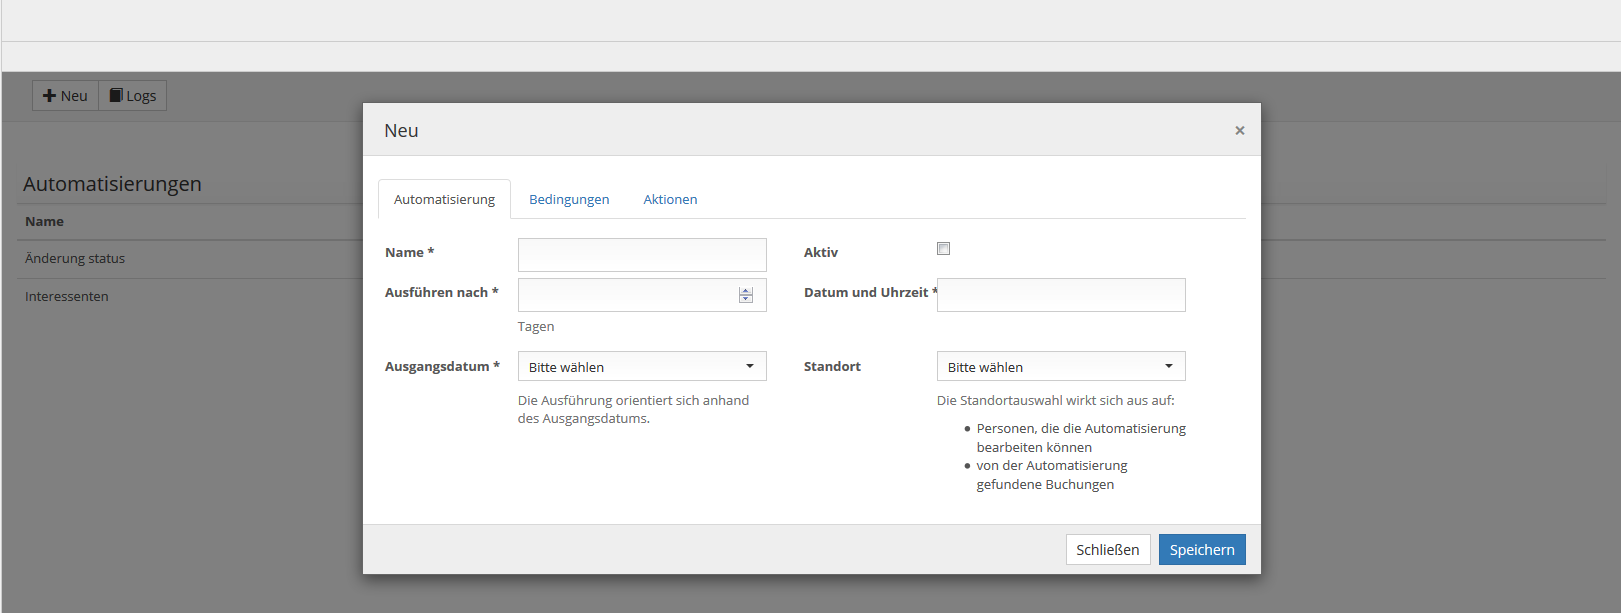Switch to the Bedingungen tab
Viewport: 1621px width, 613px height.
569,200
